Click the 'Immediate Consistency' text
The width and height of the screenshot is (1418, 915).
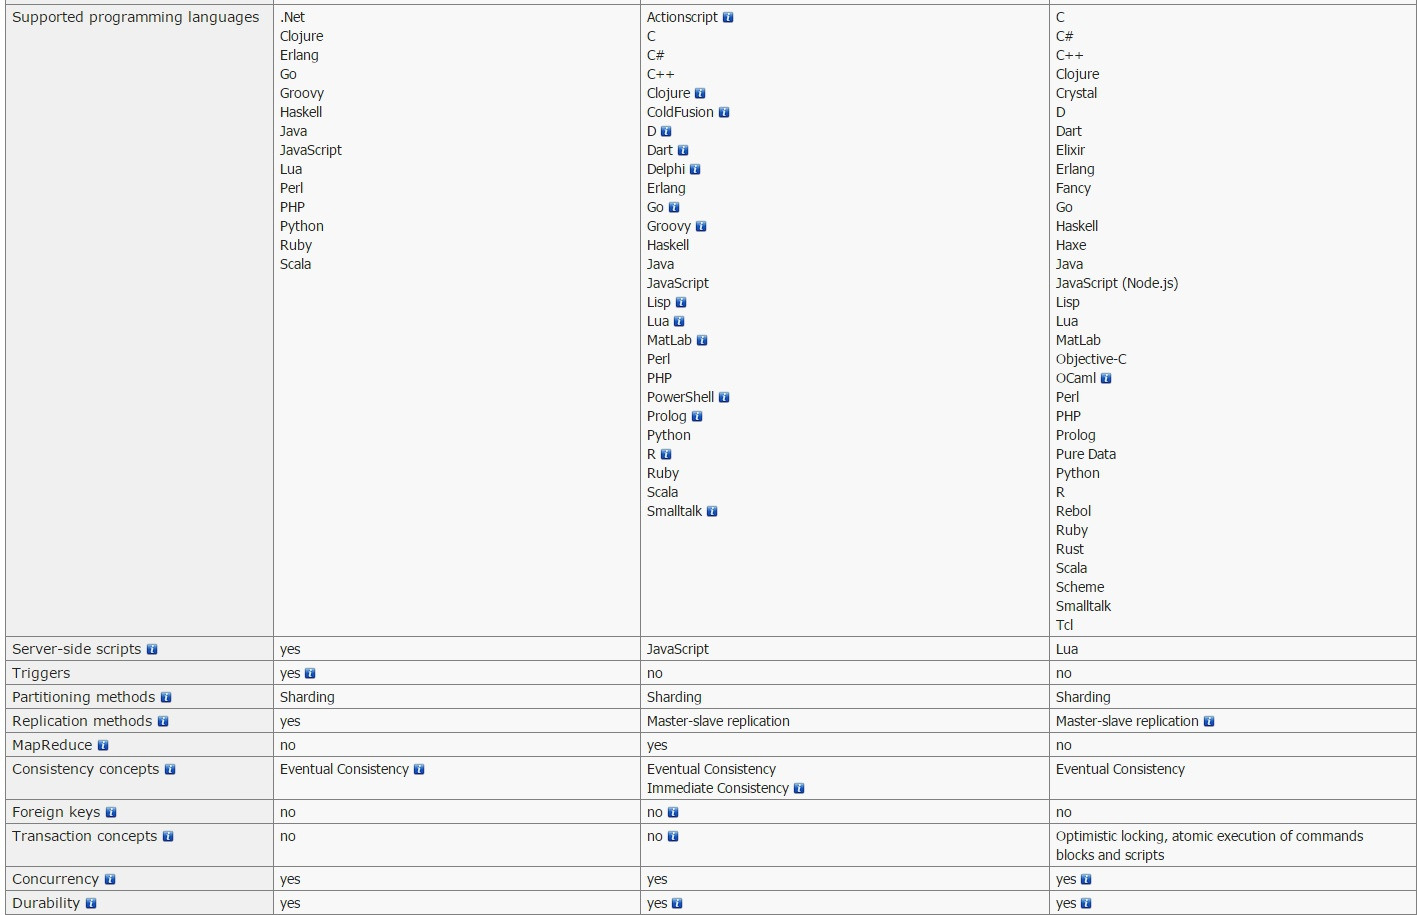718,788
